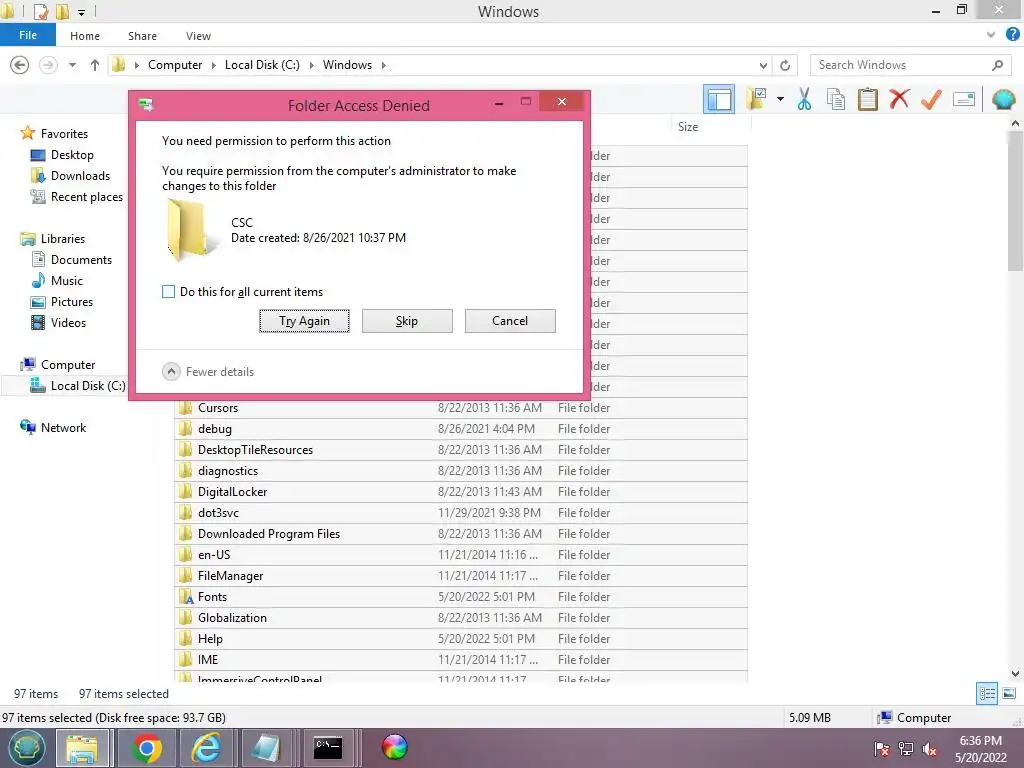Open the Help question mark icon
The image size is (1024, 768).
(1012, 35)
